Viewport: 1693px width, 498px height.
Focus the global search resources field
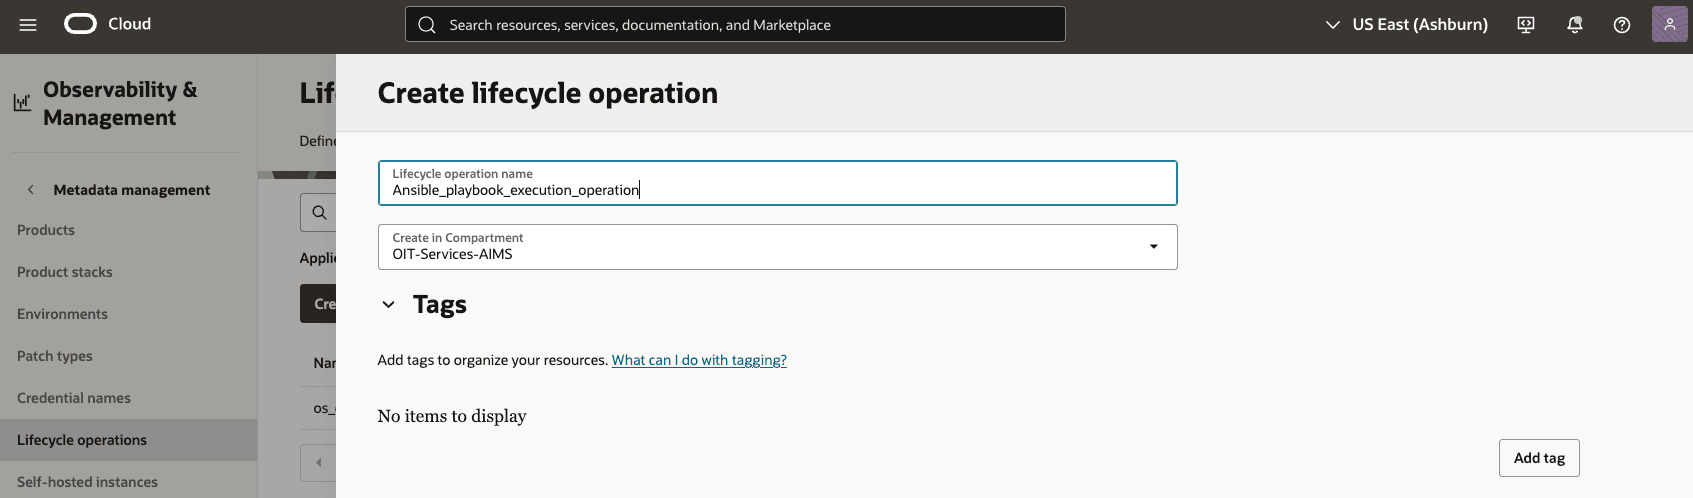tap(735, 25)
